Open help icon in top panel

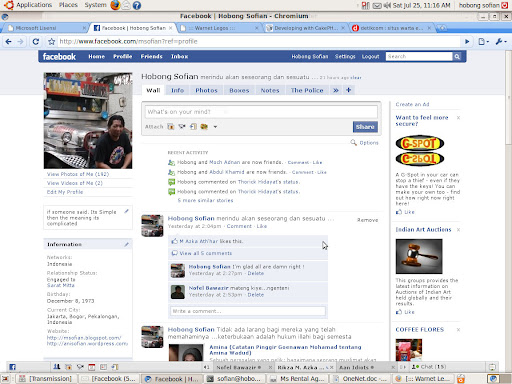137,5
